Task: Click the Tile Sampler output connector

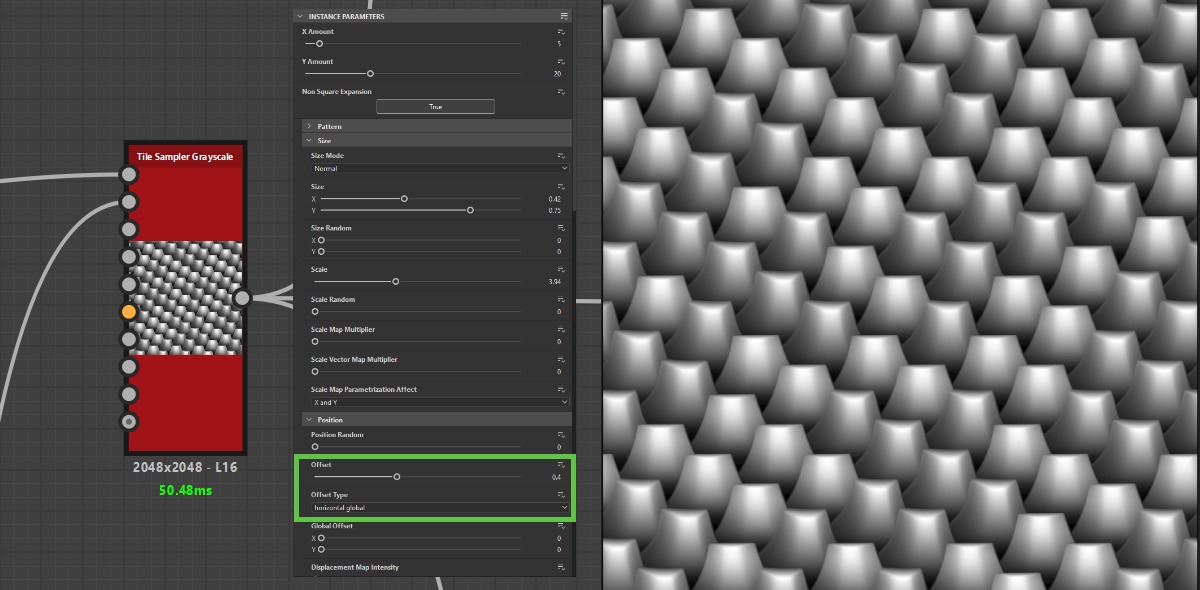Action: coord(242,297)
